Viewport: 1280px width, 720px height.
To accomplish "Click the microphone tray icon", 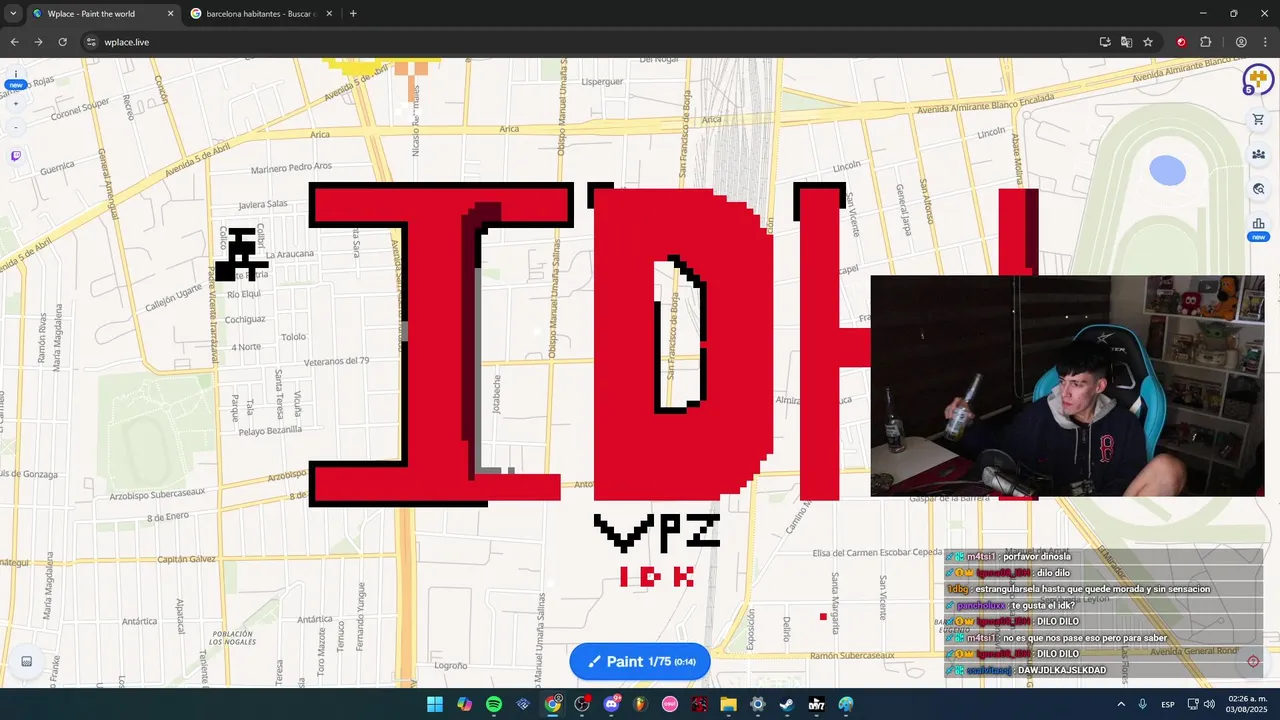I will [x=1142, y=704].
